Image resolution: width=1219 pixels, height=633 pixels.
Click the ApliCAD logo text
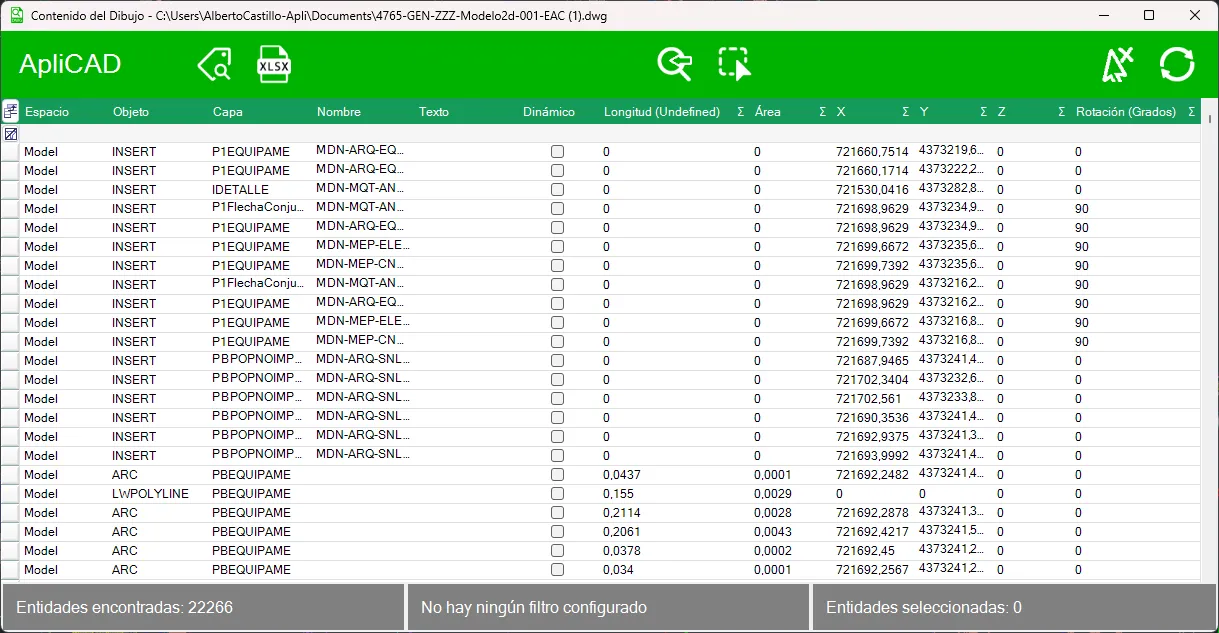coord(70,64)
